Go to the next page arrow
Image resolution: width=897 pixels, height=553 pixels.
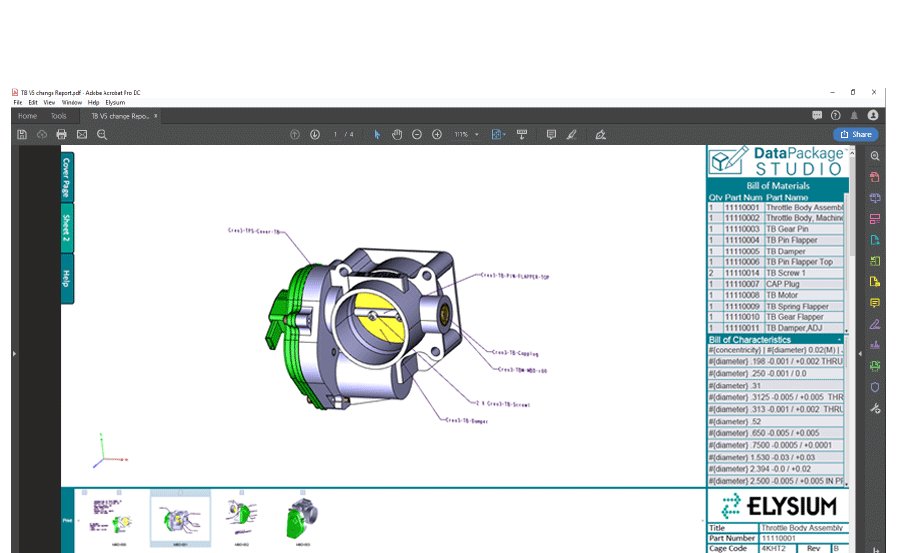coord(315,134)
